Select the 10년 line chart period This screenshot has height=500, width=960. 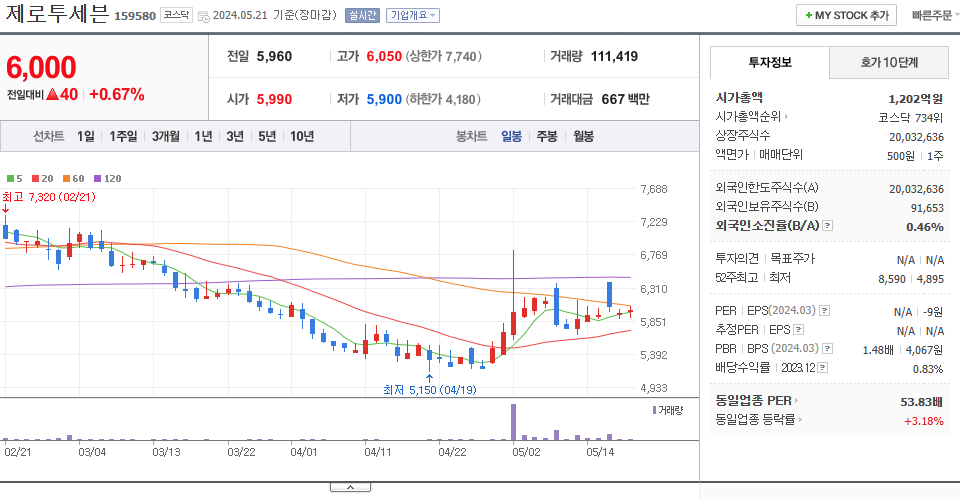pyautogui.click(x=302, y=136)
